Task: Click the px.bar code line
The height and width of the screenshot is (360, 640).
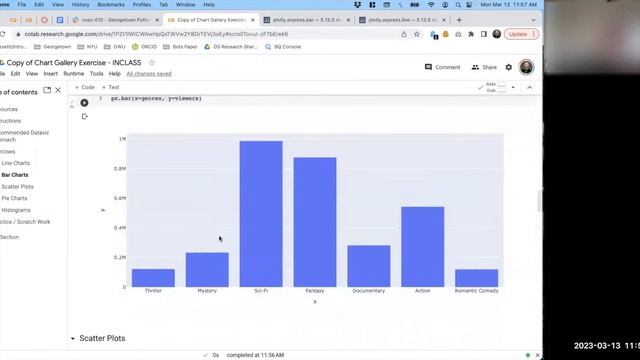Action: click(x=156, y=98)
